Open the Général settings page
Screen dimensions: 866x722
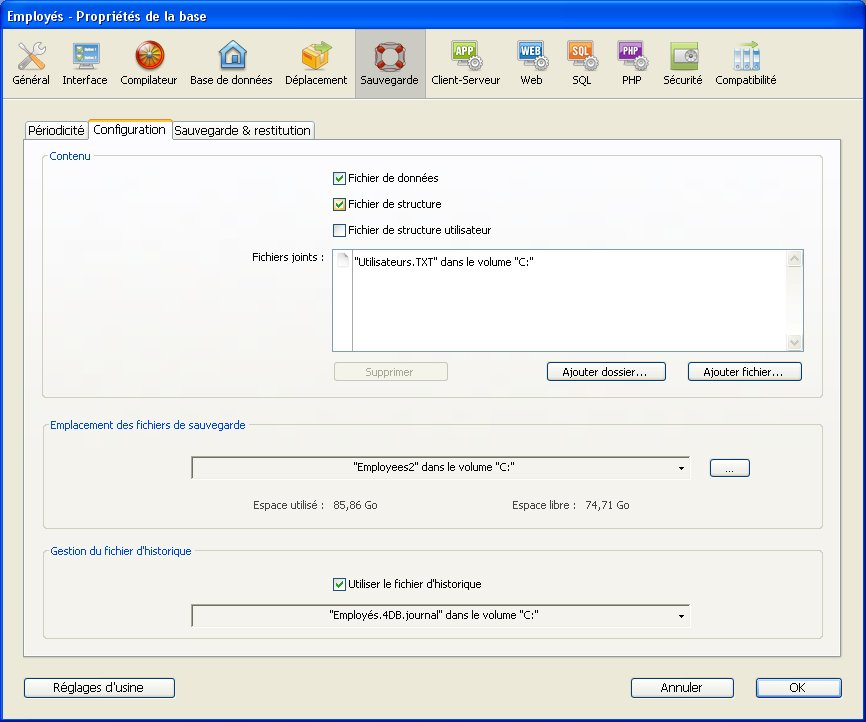pos(31,63)
